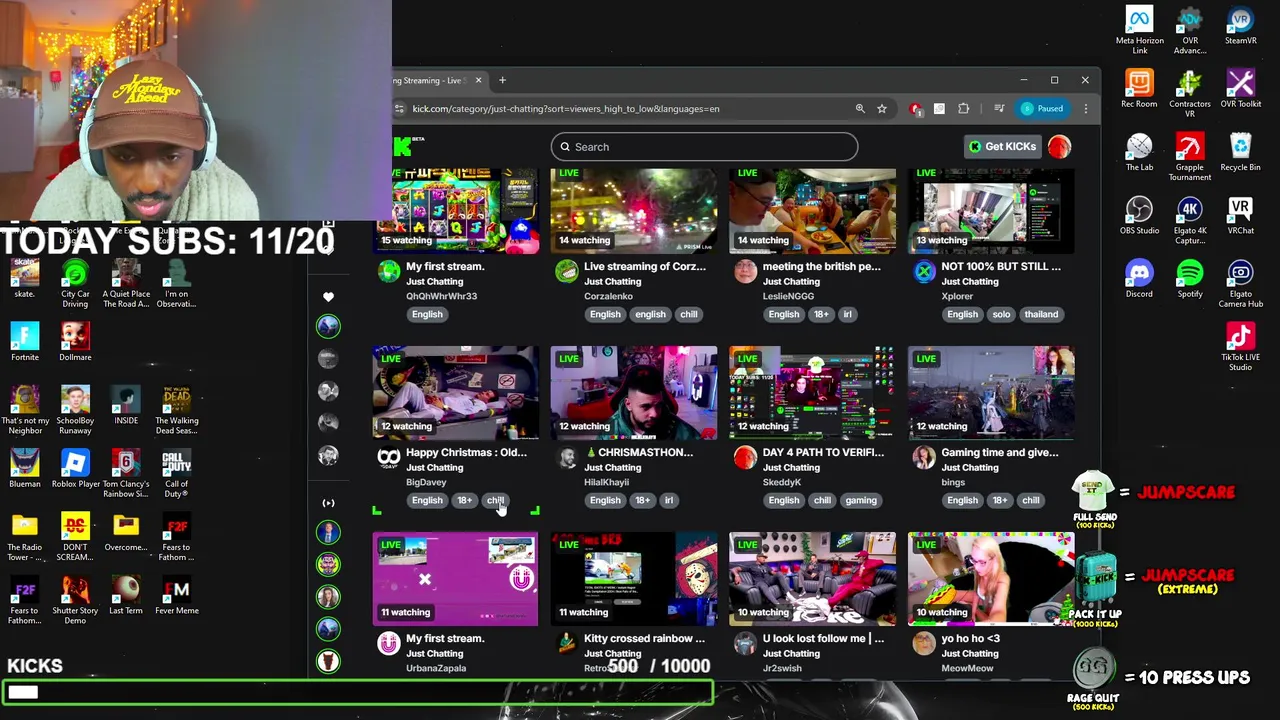Click the heart Following icon in Kick sidebar
Screen dimensions: 1280x720
[x=328, y=297]
